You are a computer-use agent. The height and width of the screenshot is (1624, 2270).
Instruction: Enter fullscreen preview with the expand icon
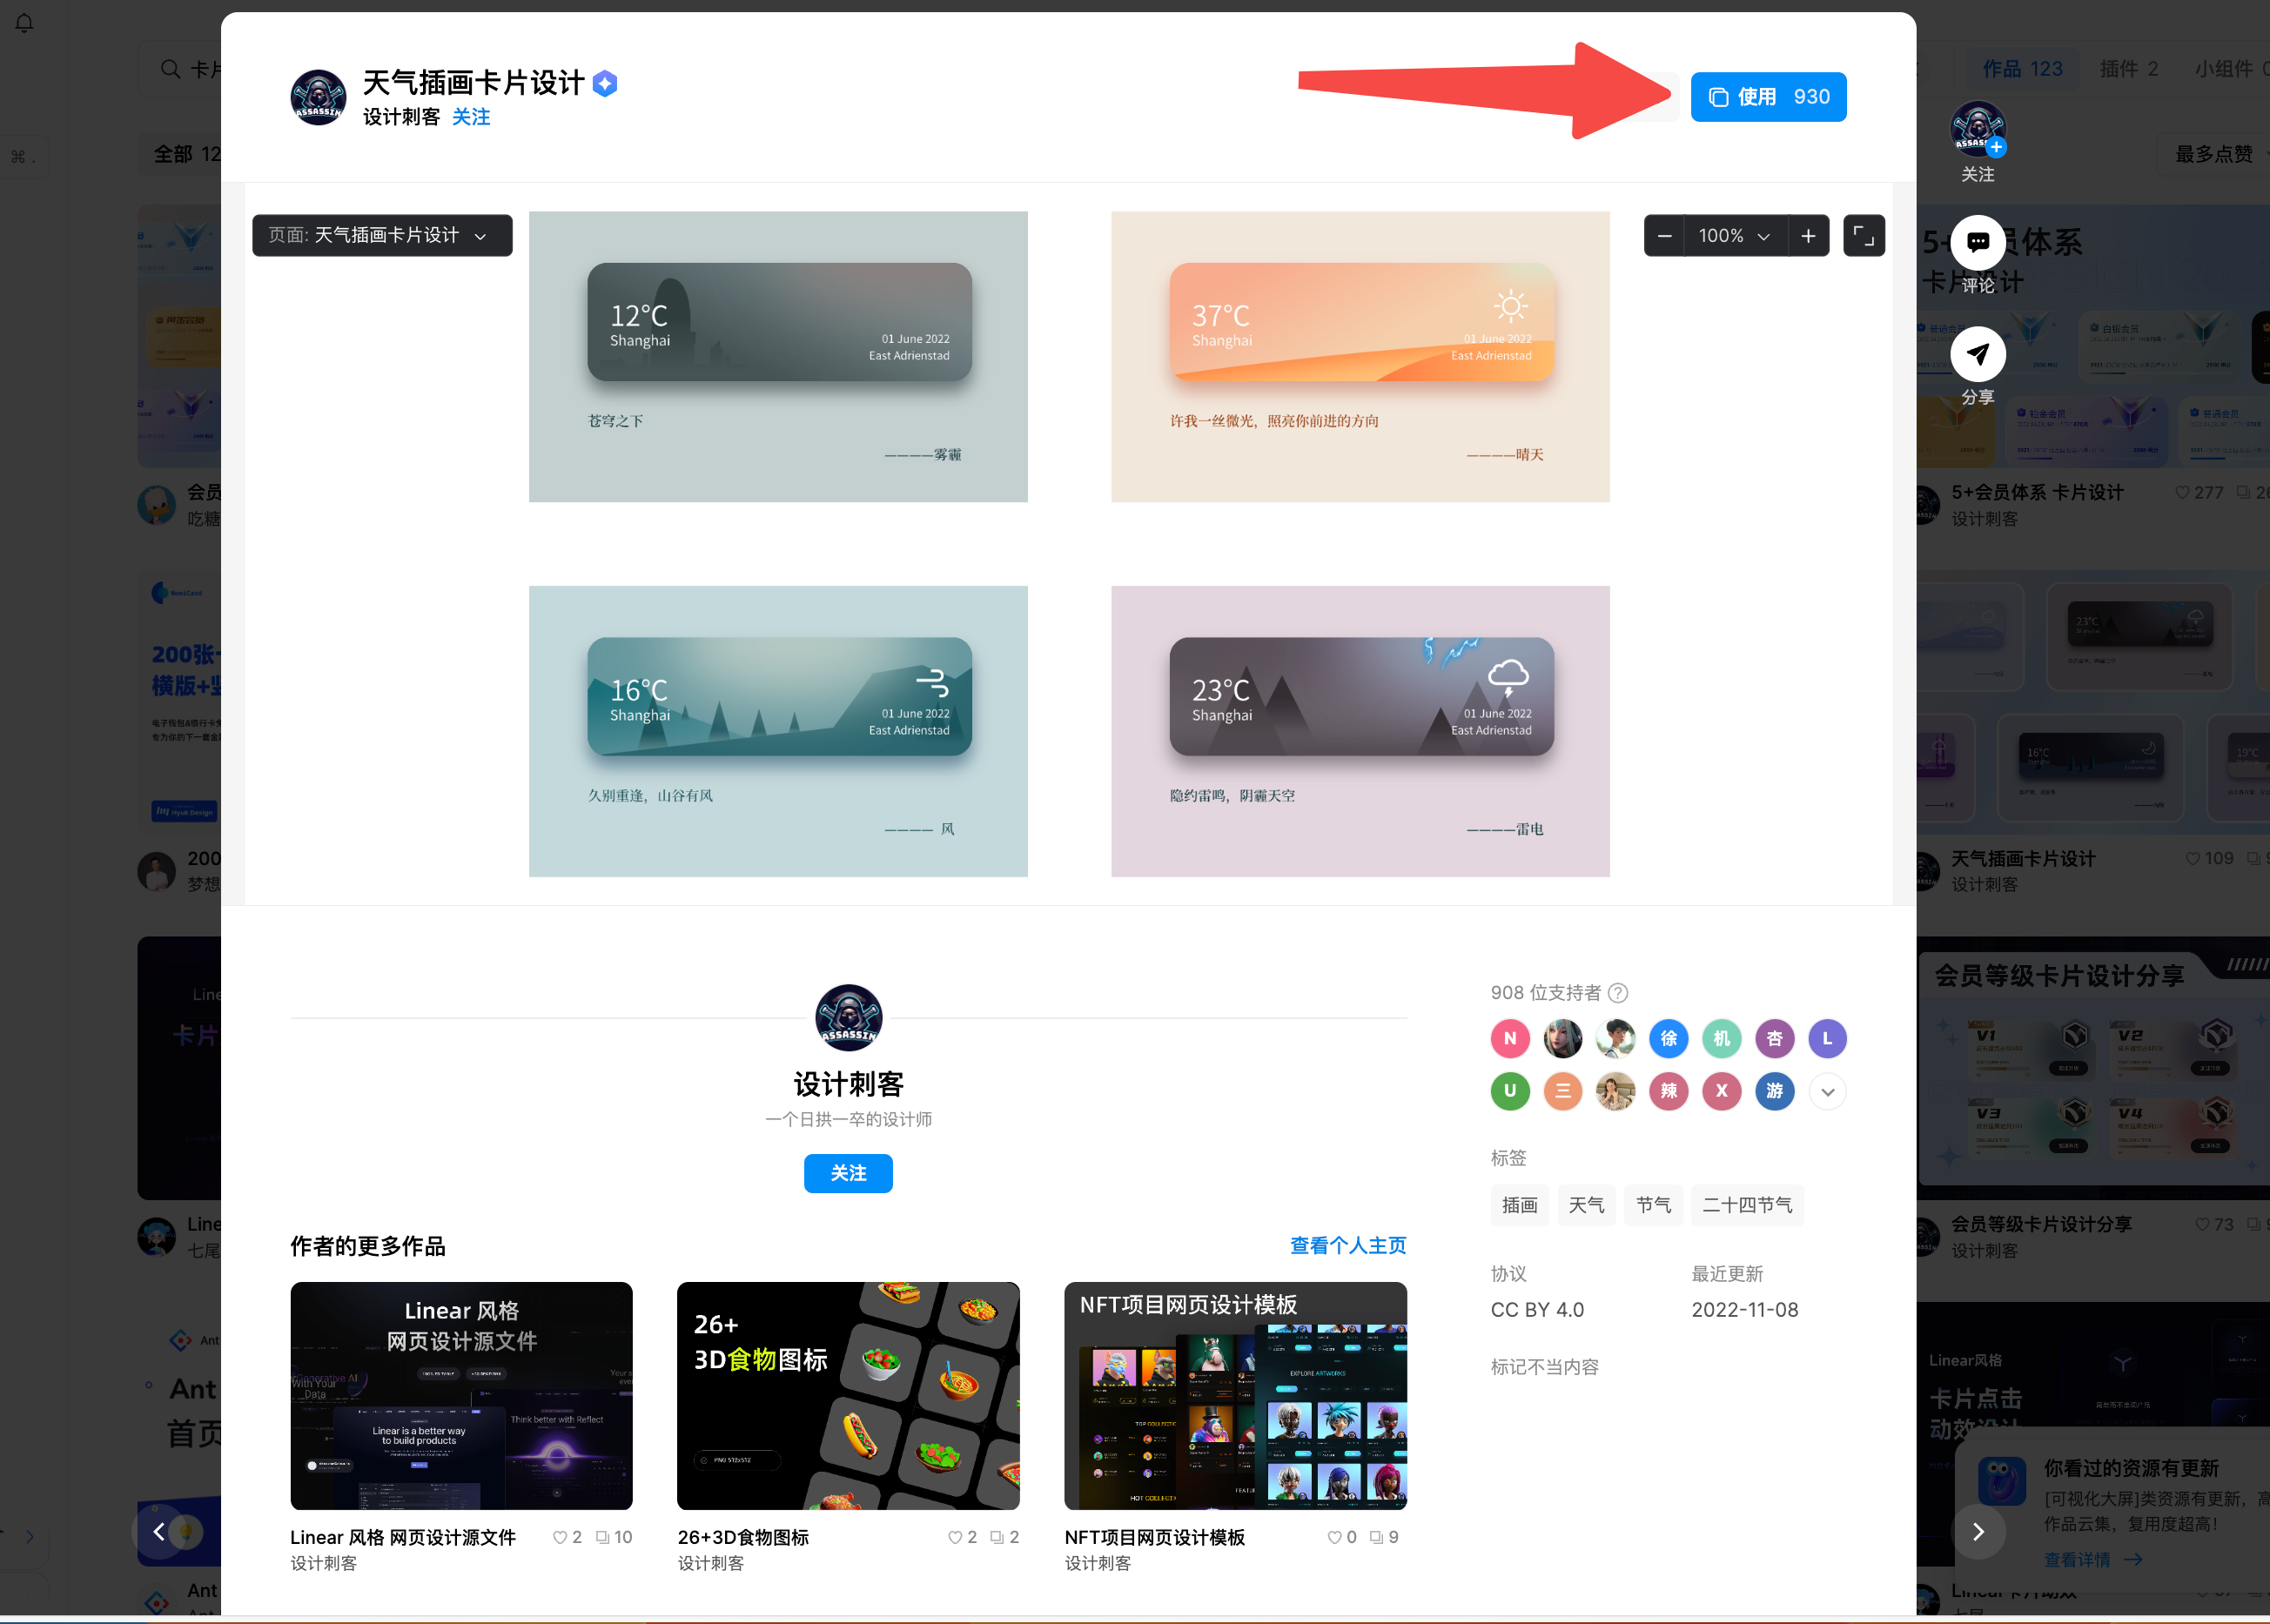click(x=1863, y=236)
